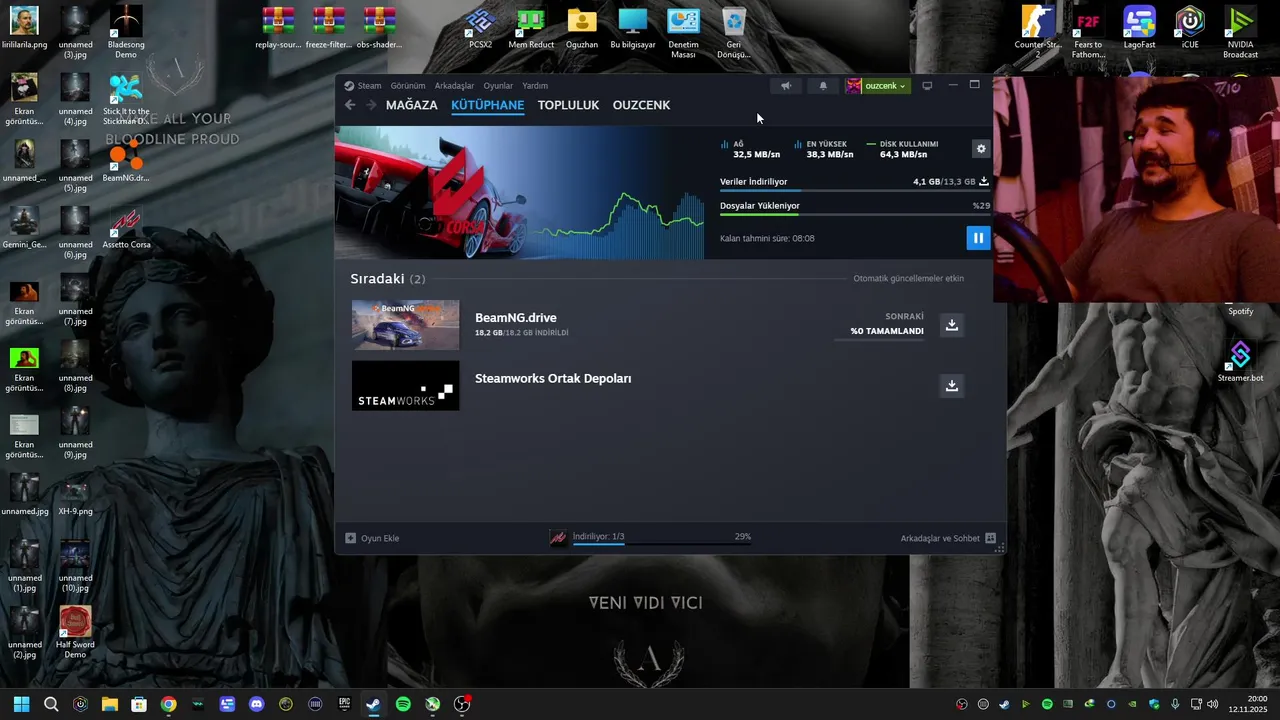Select BeamNG.drive desktop shortcut
The width and height of the screenshot is (1280, 720).
click(126, 162)
